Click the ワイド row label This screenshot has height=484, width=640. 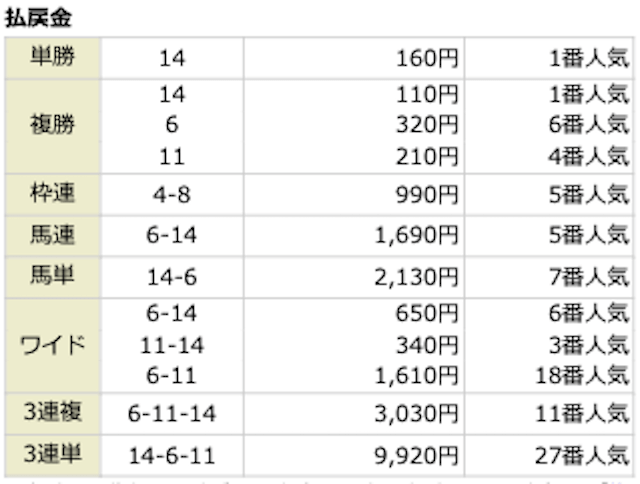pos(52,346)
